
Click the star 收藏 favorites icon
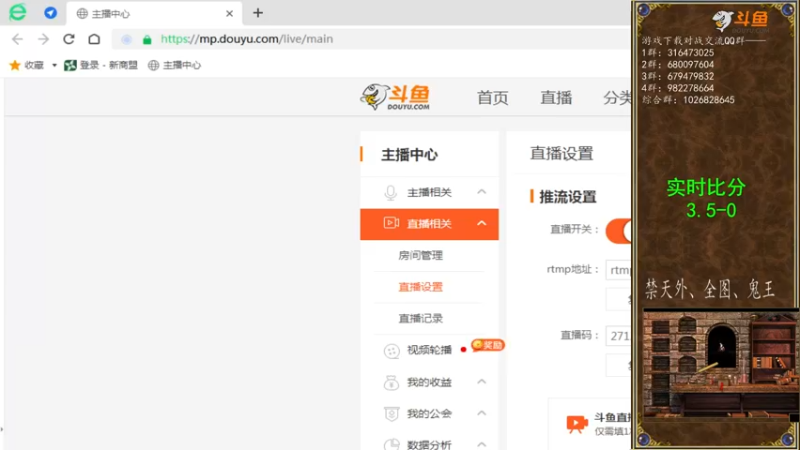pos(15,65)
